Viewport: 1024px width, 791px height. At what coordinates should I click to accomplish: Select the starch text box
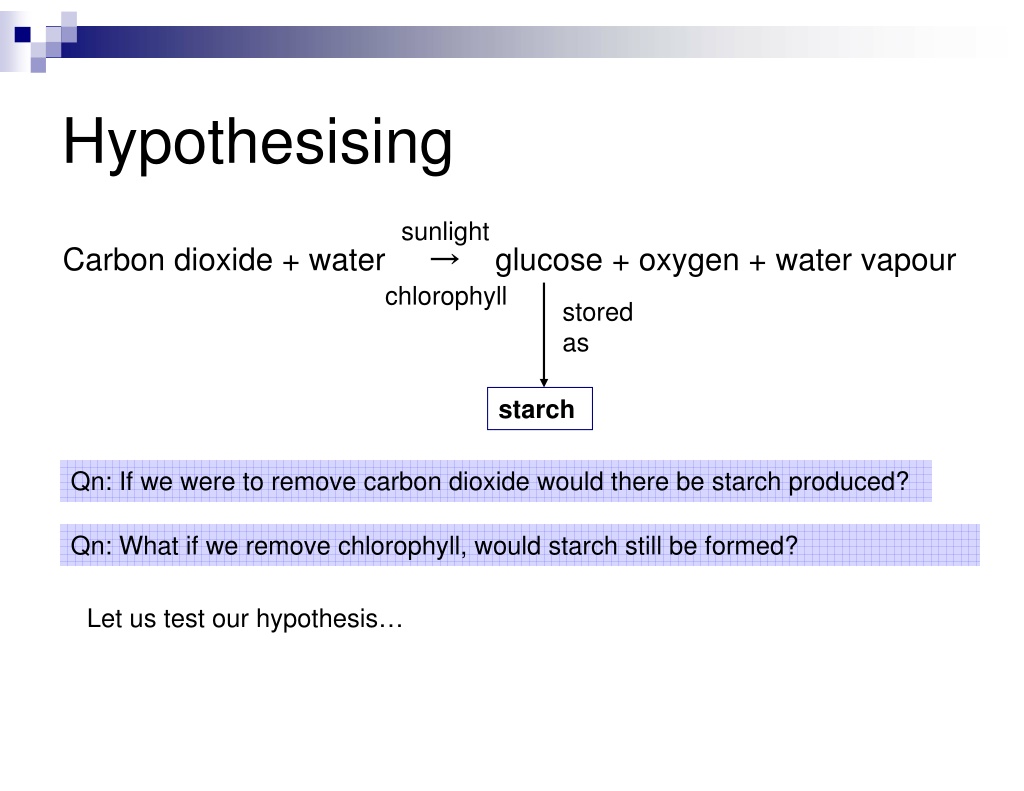(x=539, y=409)
